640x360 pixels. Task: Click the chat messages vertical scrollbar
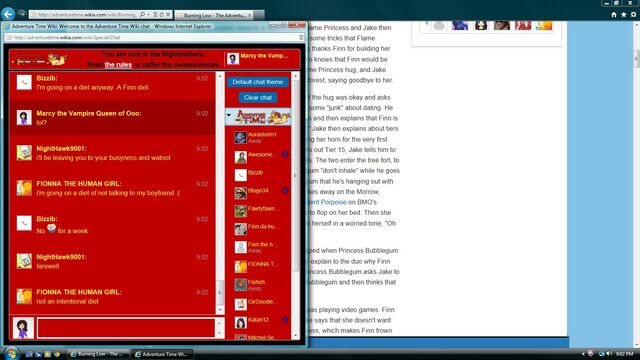pos(220,193)
